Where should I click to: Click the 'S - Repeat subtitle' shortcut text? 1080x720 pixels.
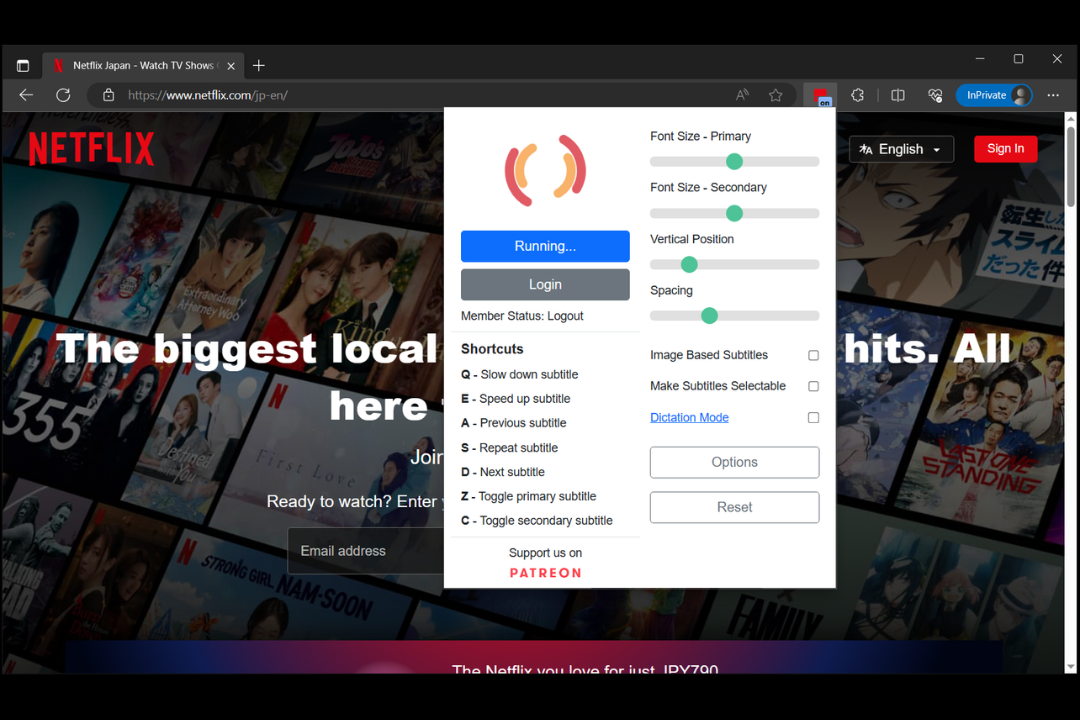[x=510, y=447]
